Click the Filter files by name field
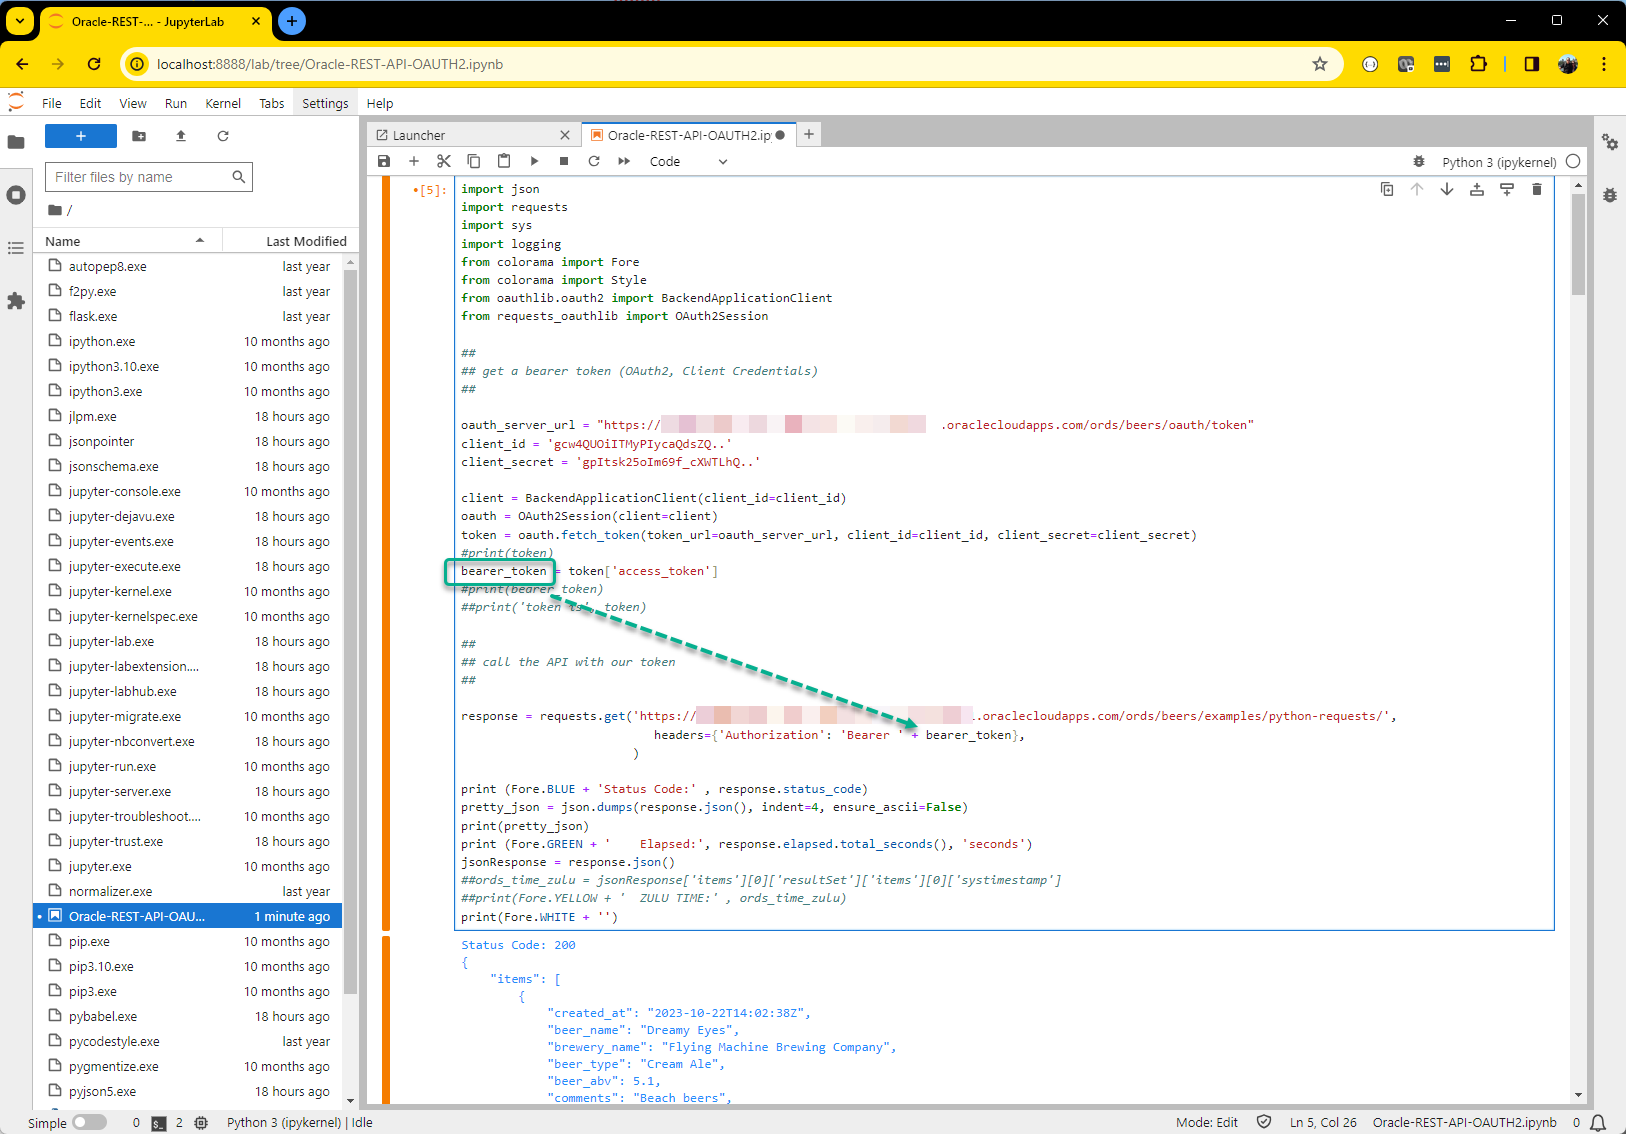 [140, 177]
